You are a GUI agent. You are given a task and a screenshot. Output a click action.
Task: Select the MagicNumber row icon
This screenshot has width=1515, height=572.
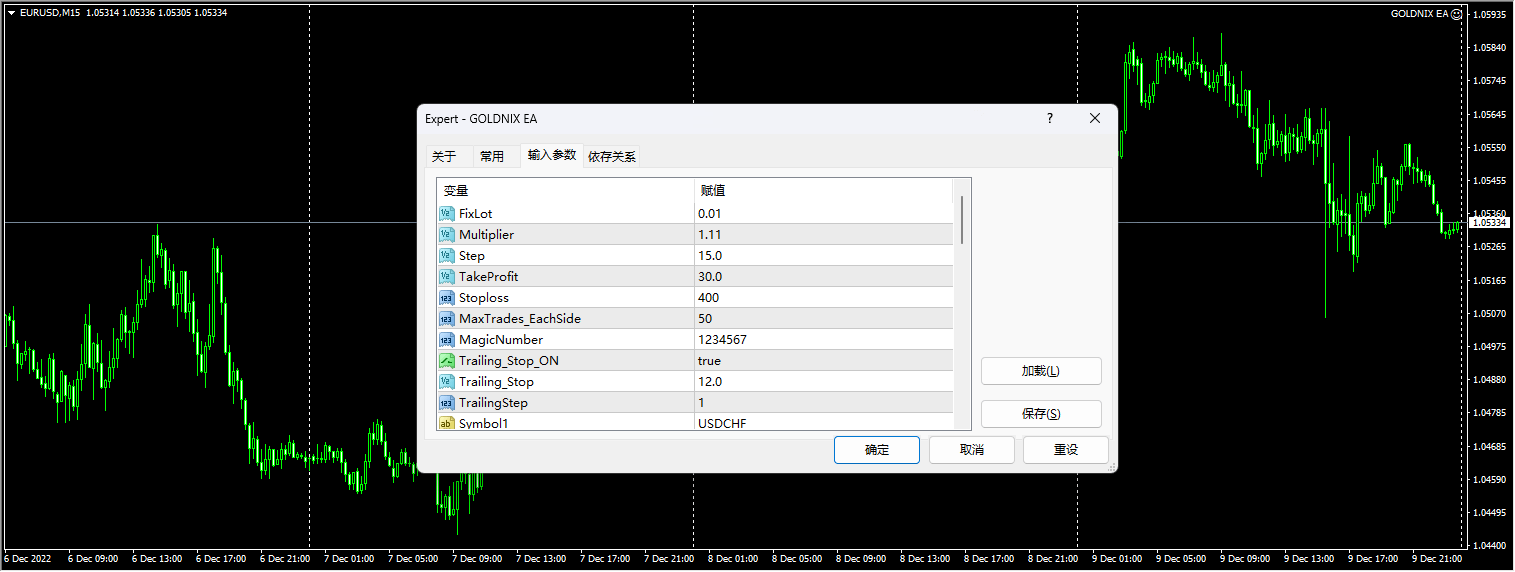point(447,339)
